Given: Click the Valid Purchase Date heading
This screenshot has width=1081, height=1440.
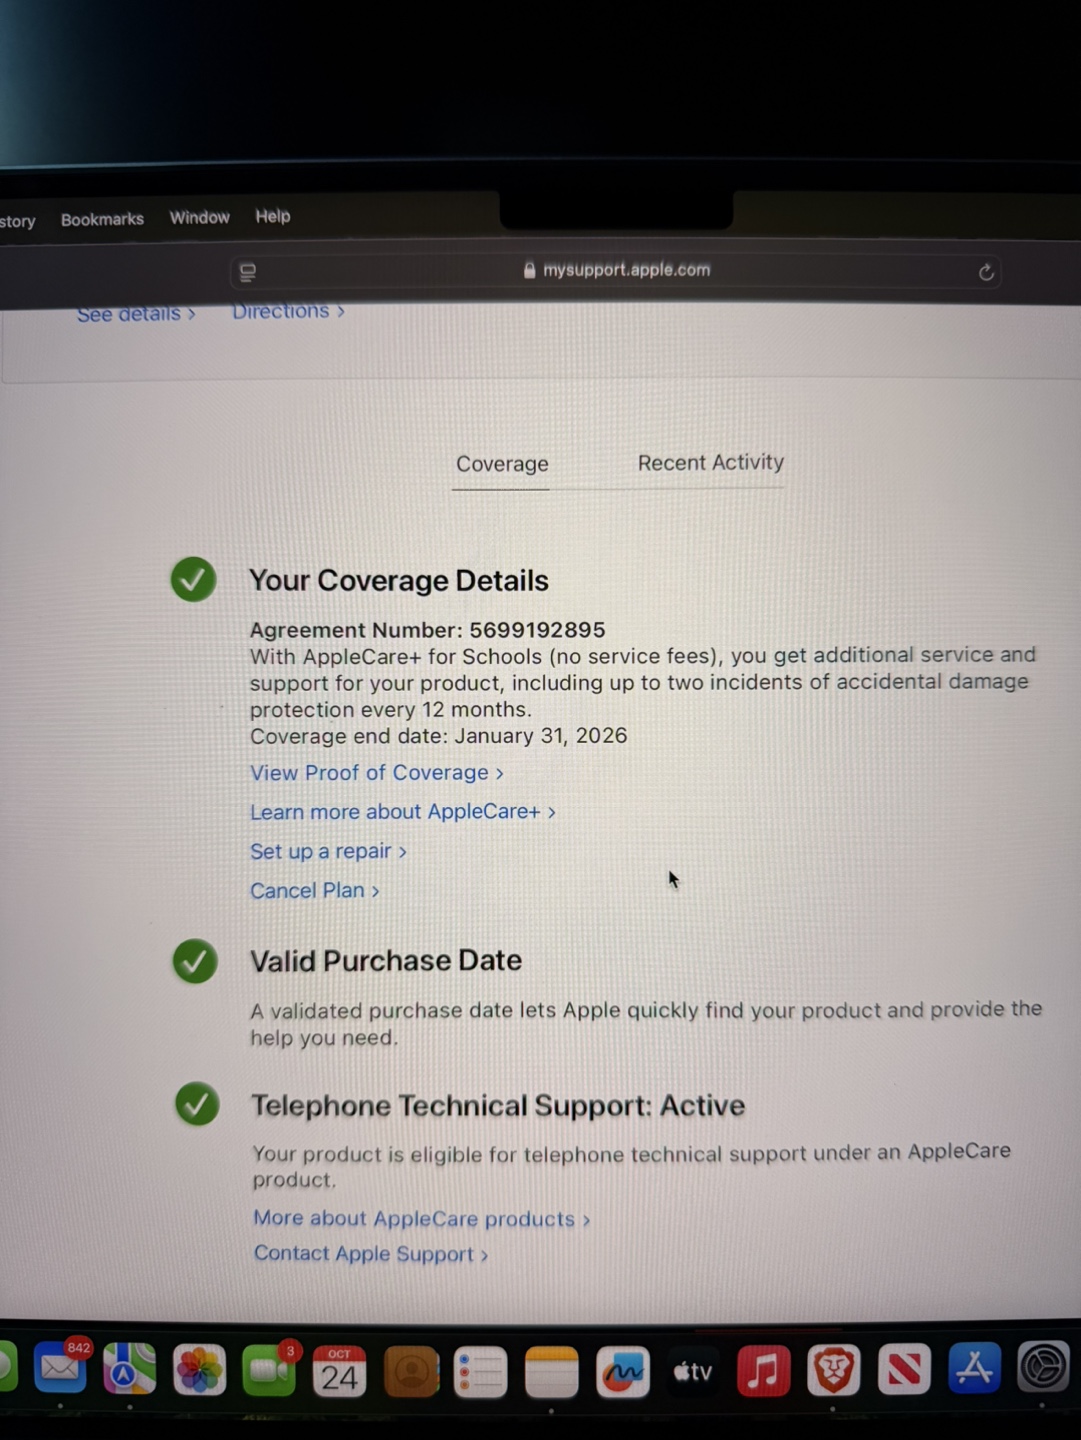Looking at the screenshot, I should (385, 961).
